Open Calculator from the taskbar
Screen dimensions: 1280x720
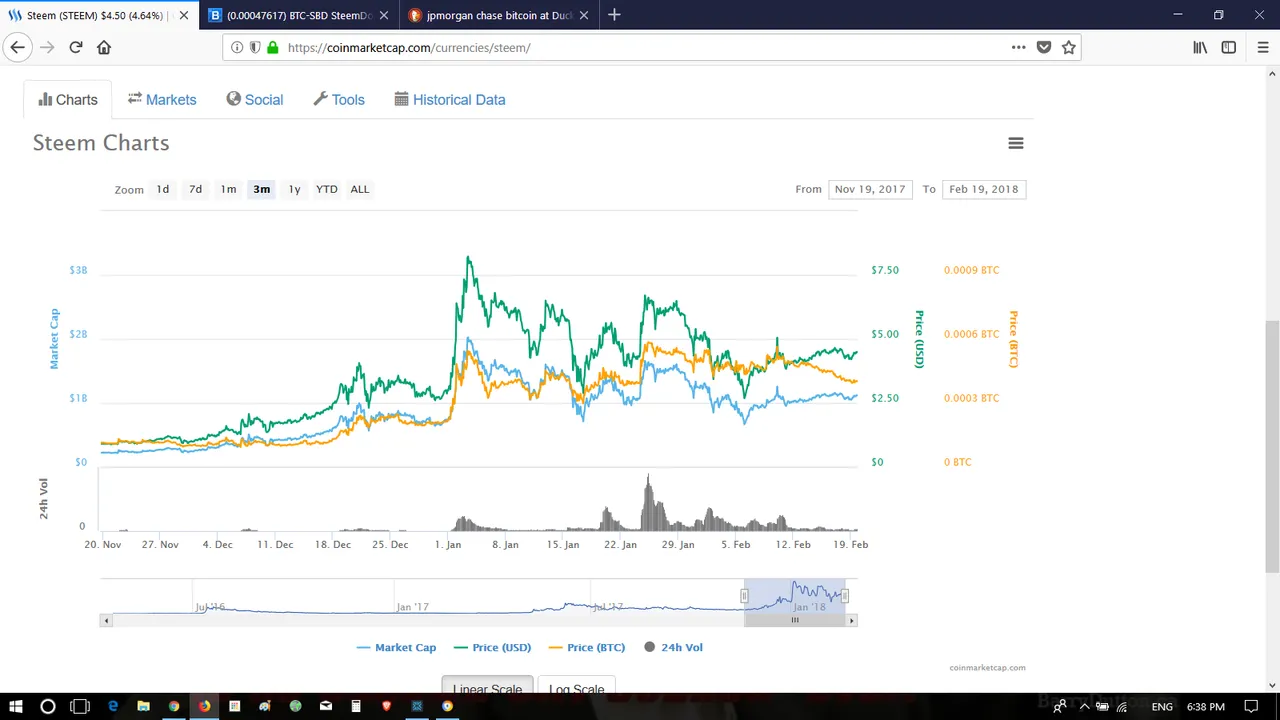click(x=356, y=706)
